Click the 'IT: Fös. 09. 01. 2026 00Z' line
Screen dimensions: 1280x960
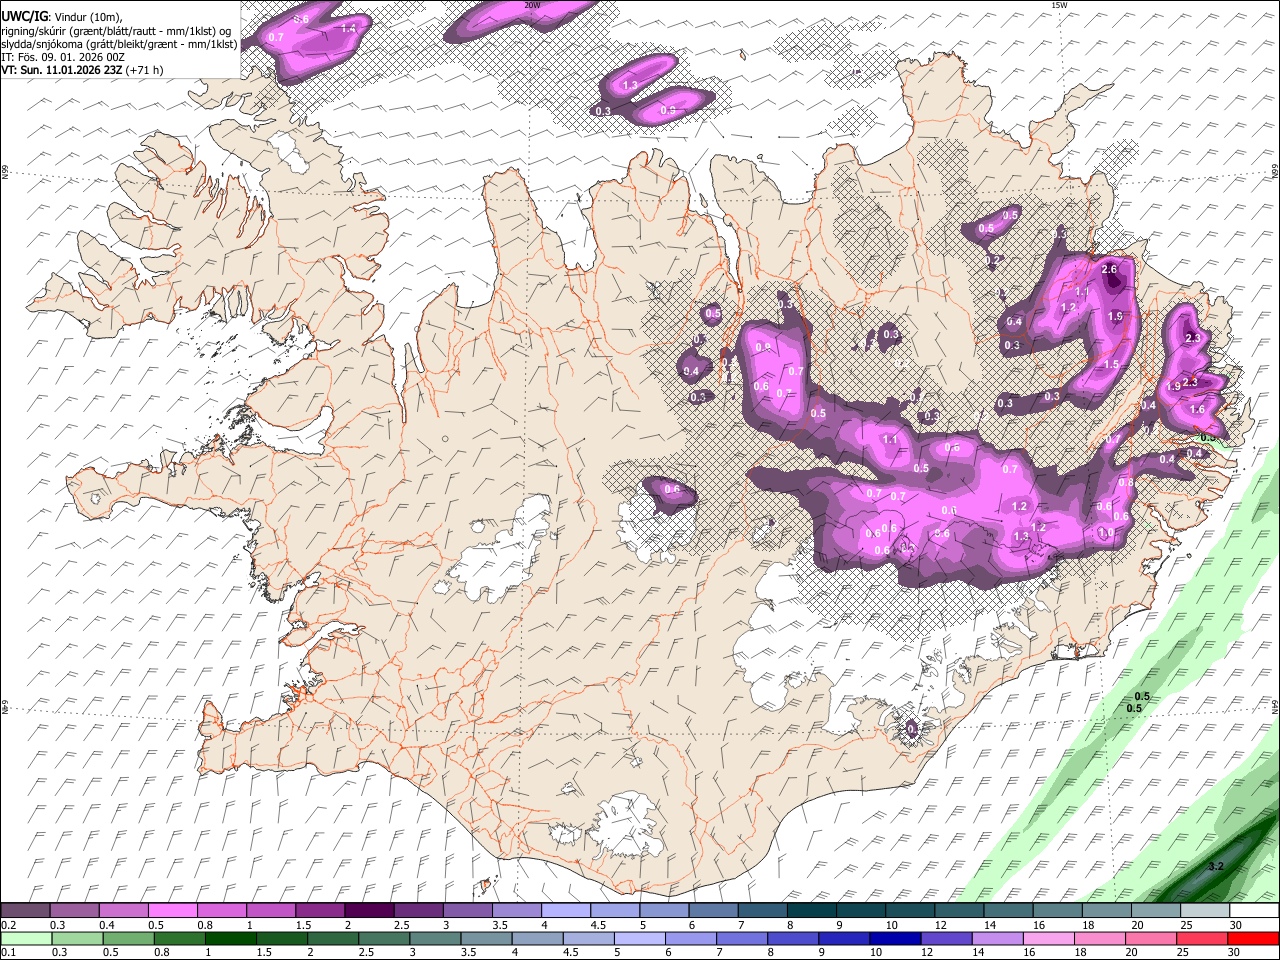[x=63, y=57]
